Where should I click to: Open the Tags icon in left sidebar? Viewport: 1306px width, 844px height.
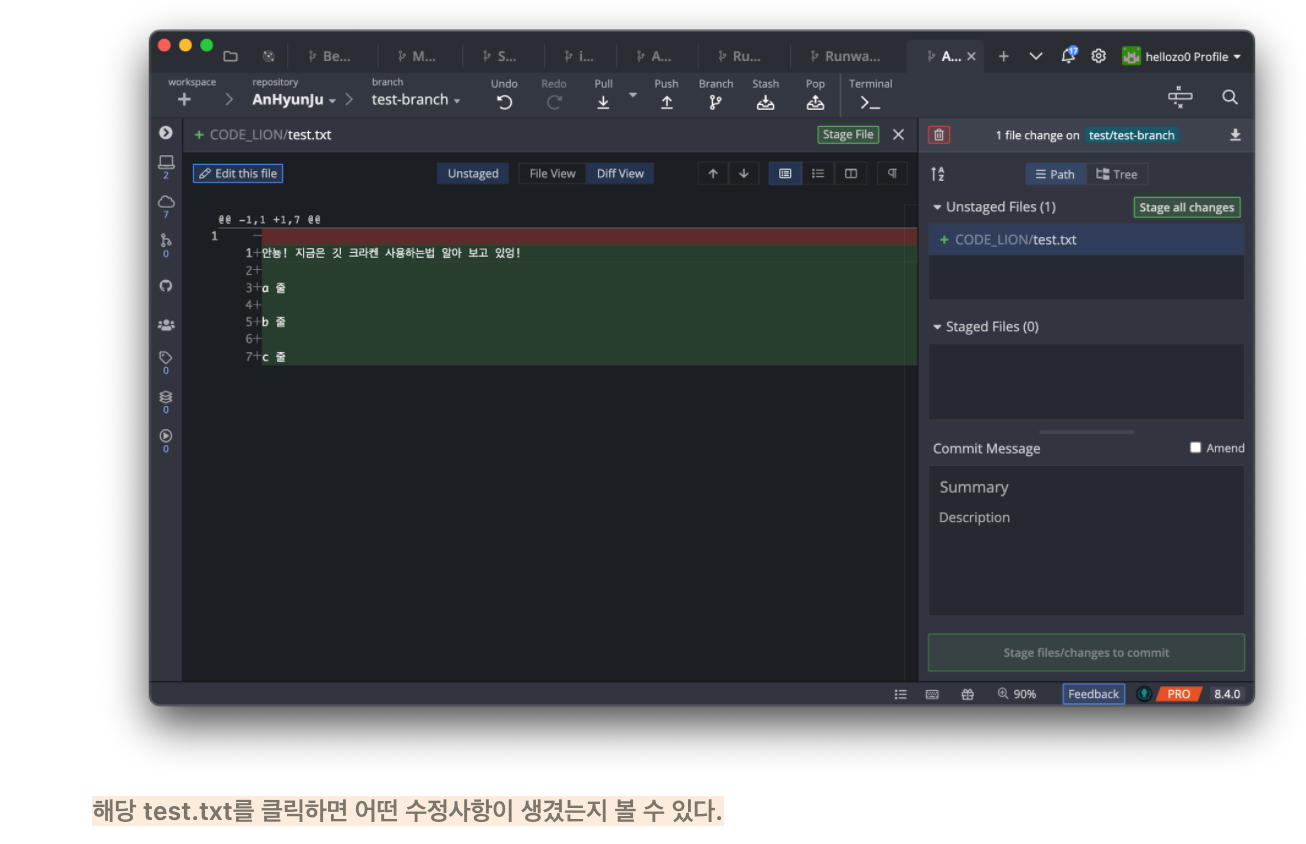(166, 357)
